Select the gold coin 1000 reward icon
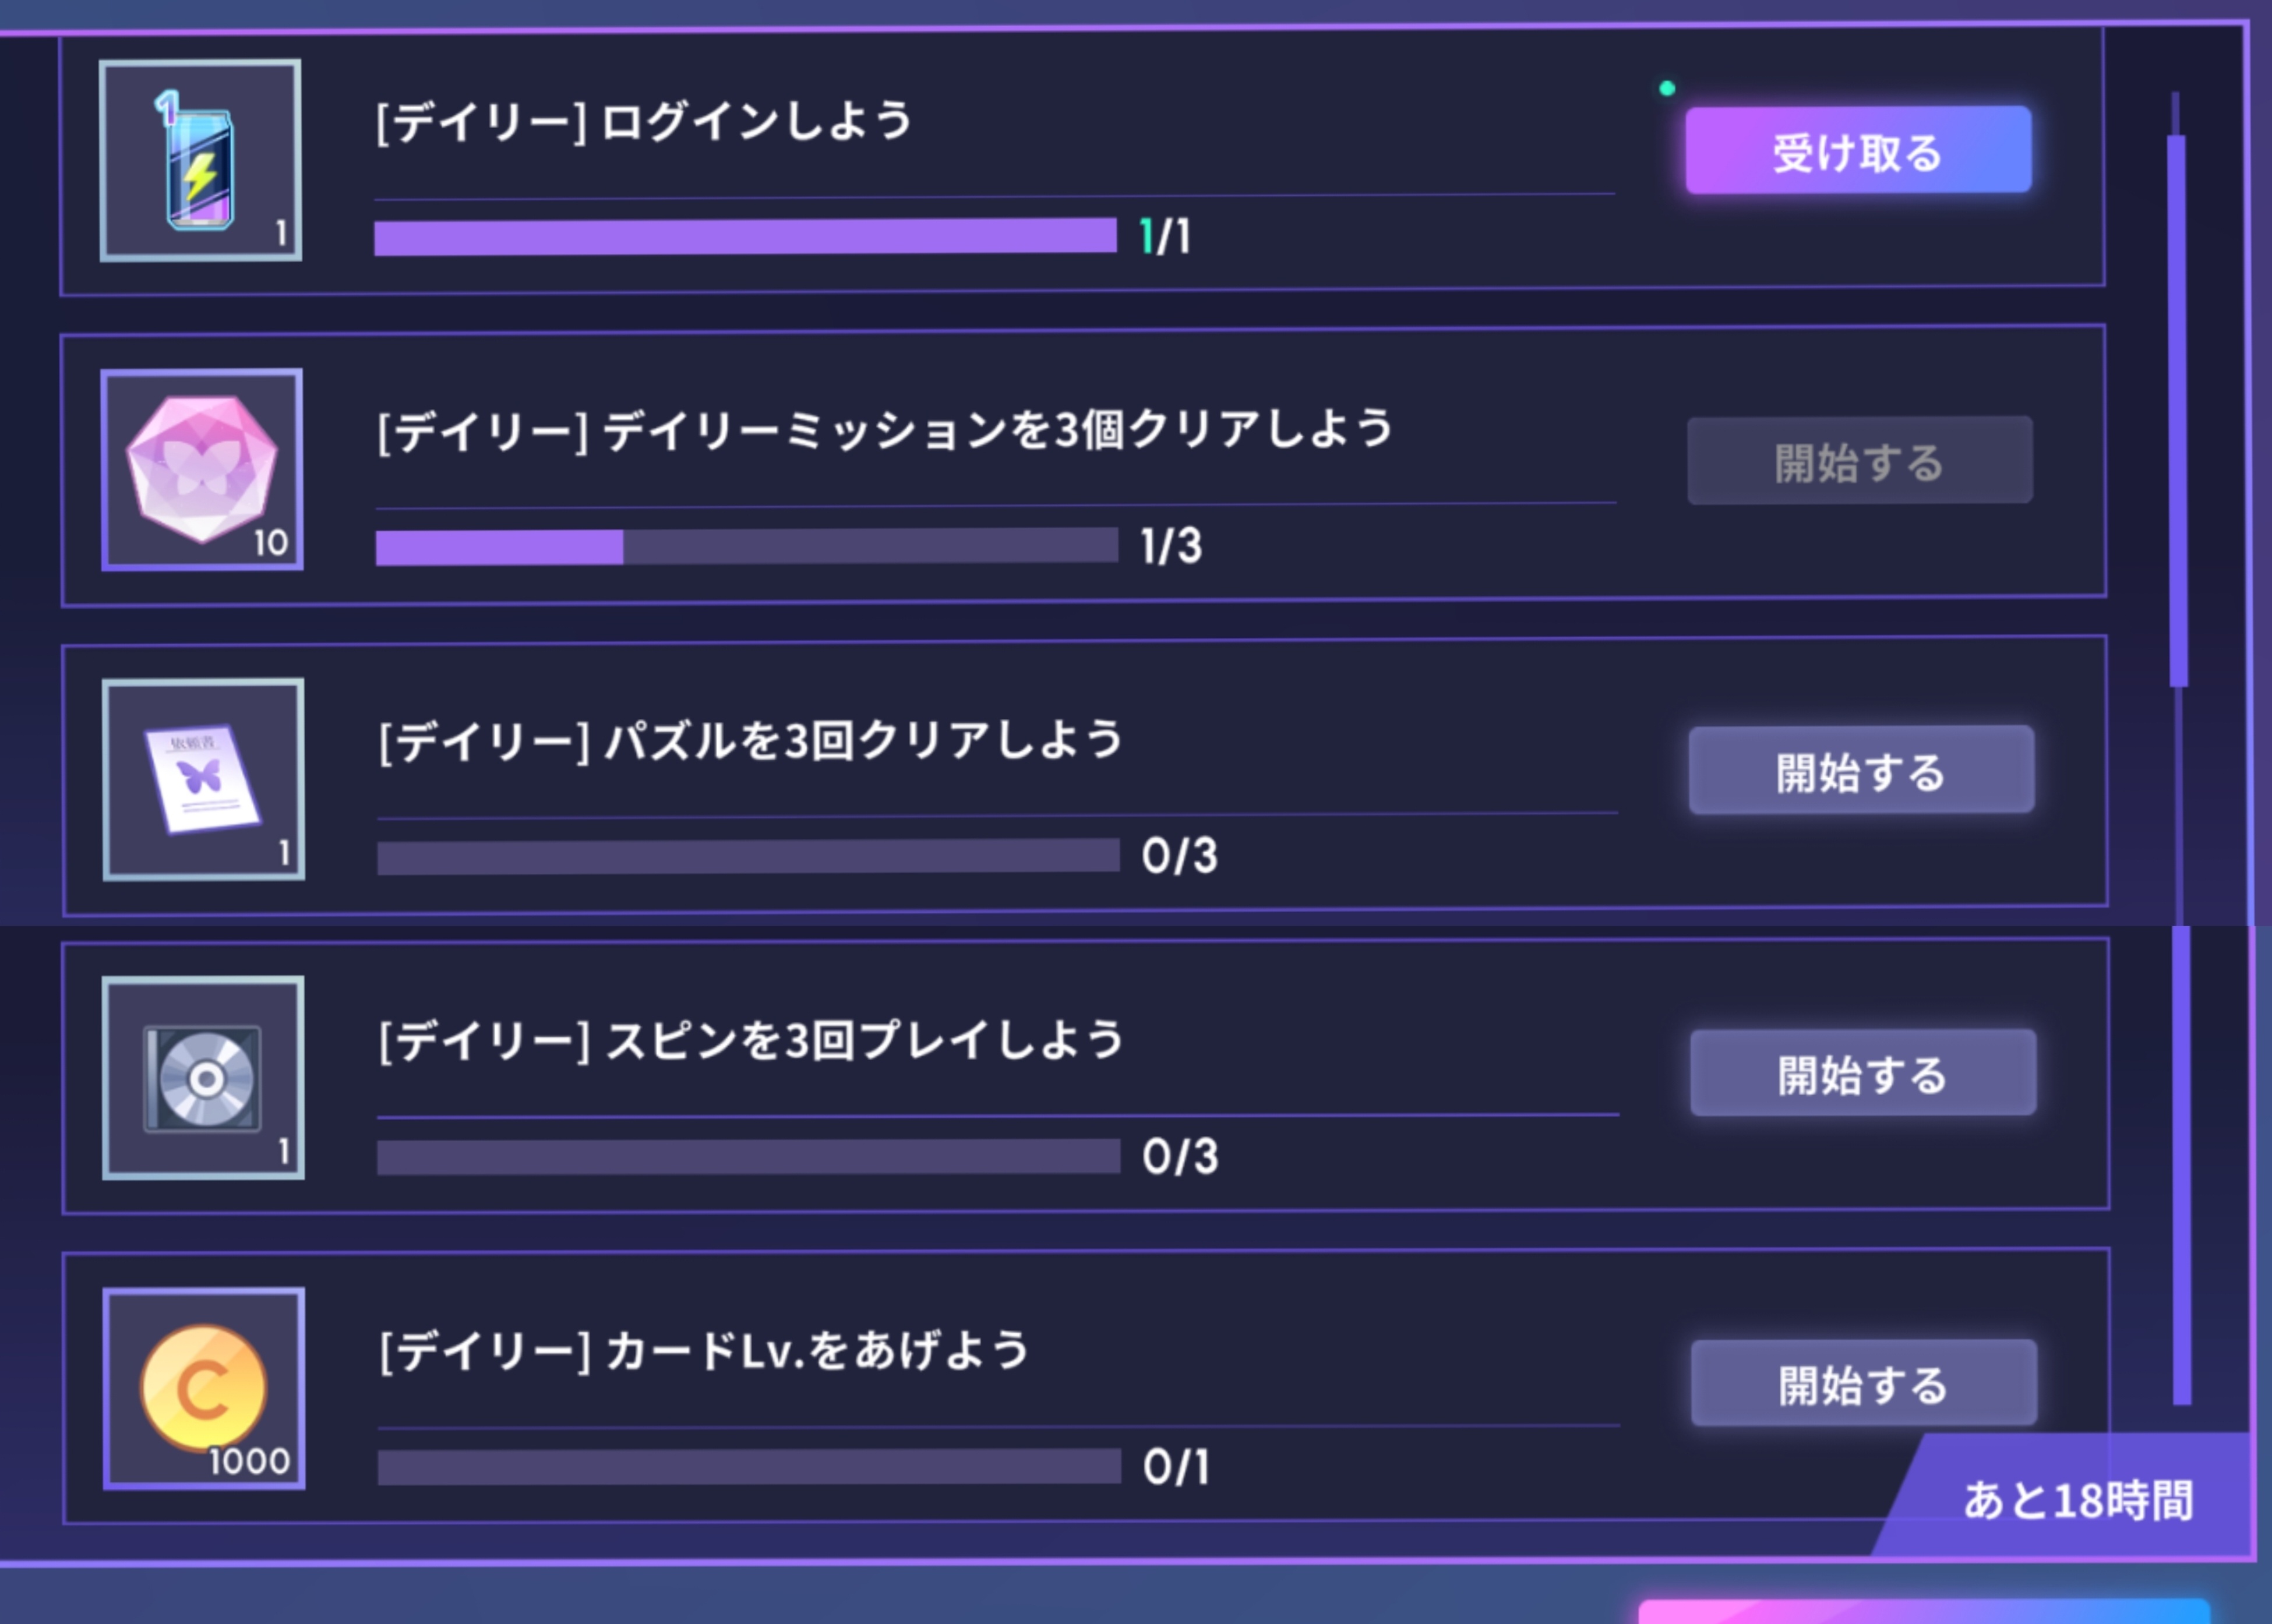This screenshot has height=1624, width=2272. tap(203, 1388)
